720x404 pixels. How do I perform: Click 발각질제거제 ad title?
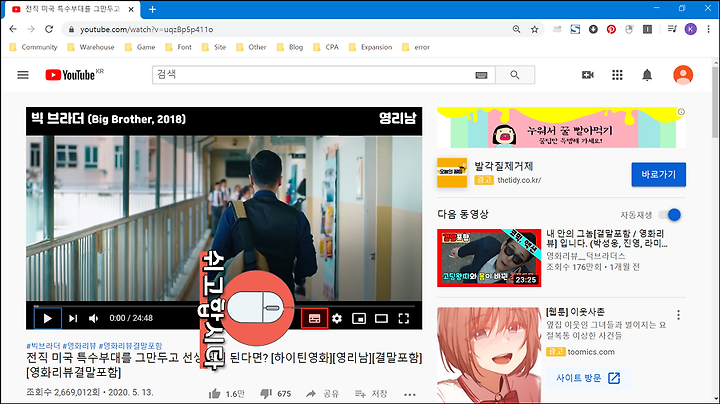(504, 166)
